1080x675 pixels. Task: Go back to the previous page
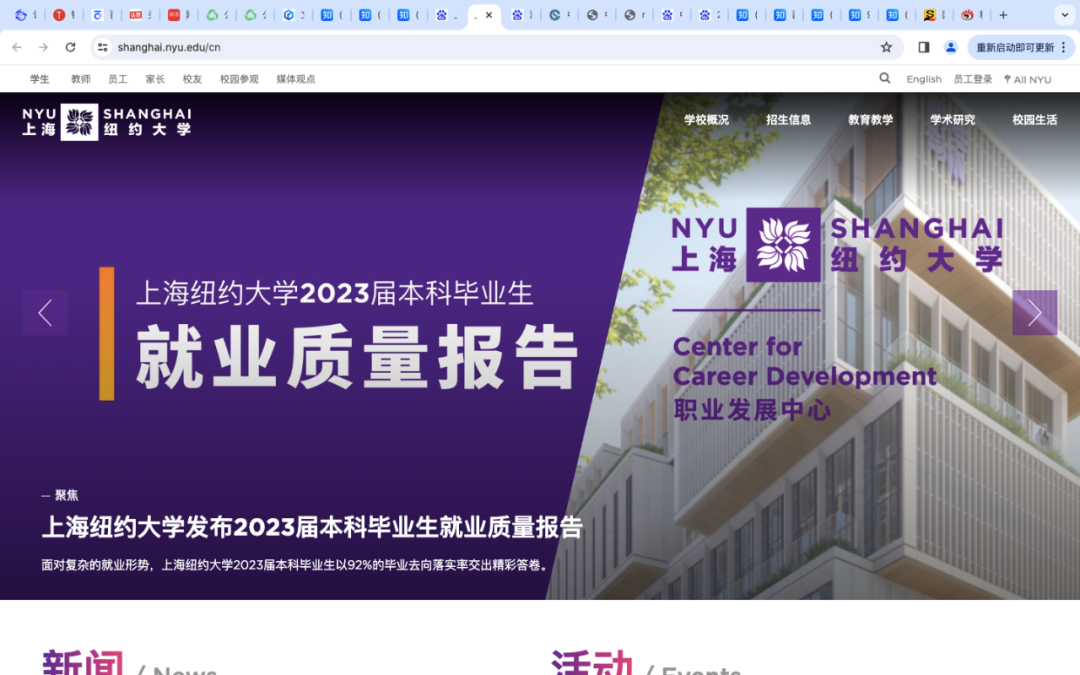point(17,47)
